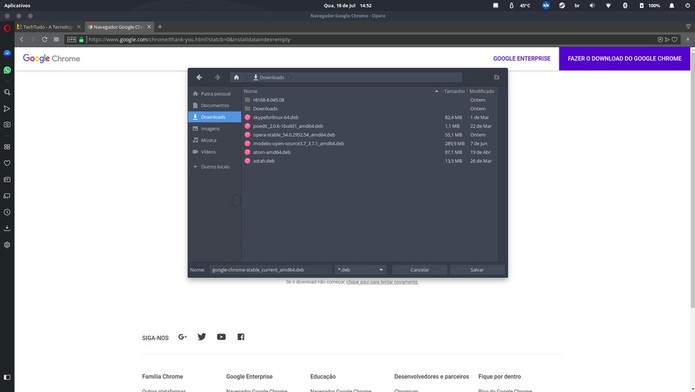This screenshot has width=695, height=392.
Task: Create new folder icon in file dialog
Action: (496, 77)
